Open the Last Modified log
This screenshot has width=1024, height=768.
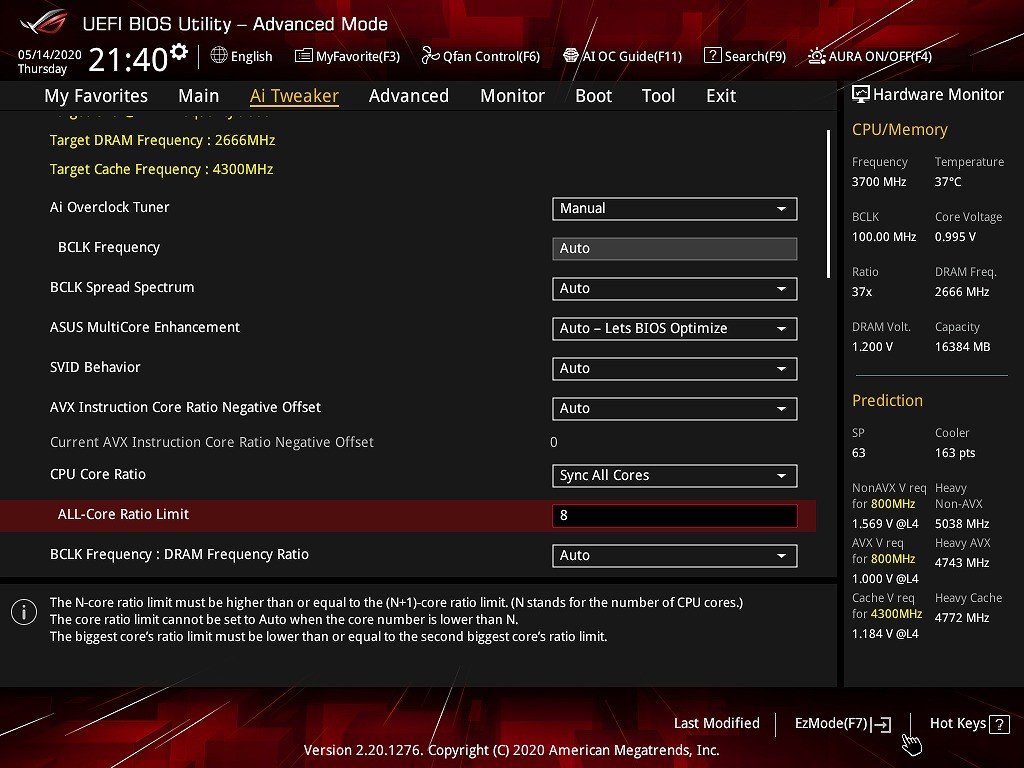click(716, 723)
